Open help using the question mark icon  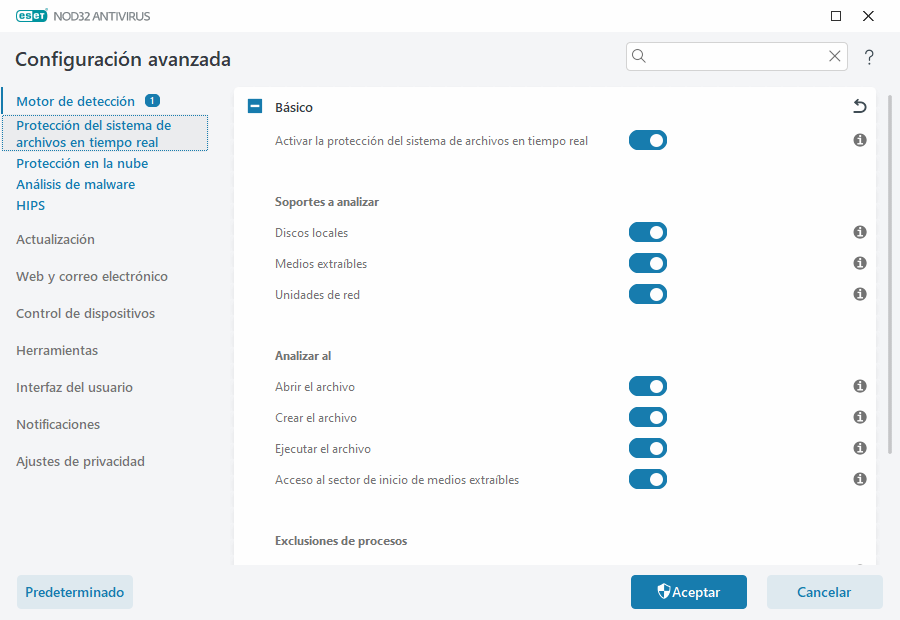(x=869, y=57)
